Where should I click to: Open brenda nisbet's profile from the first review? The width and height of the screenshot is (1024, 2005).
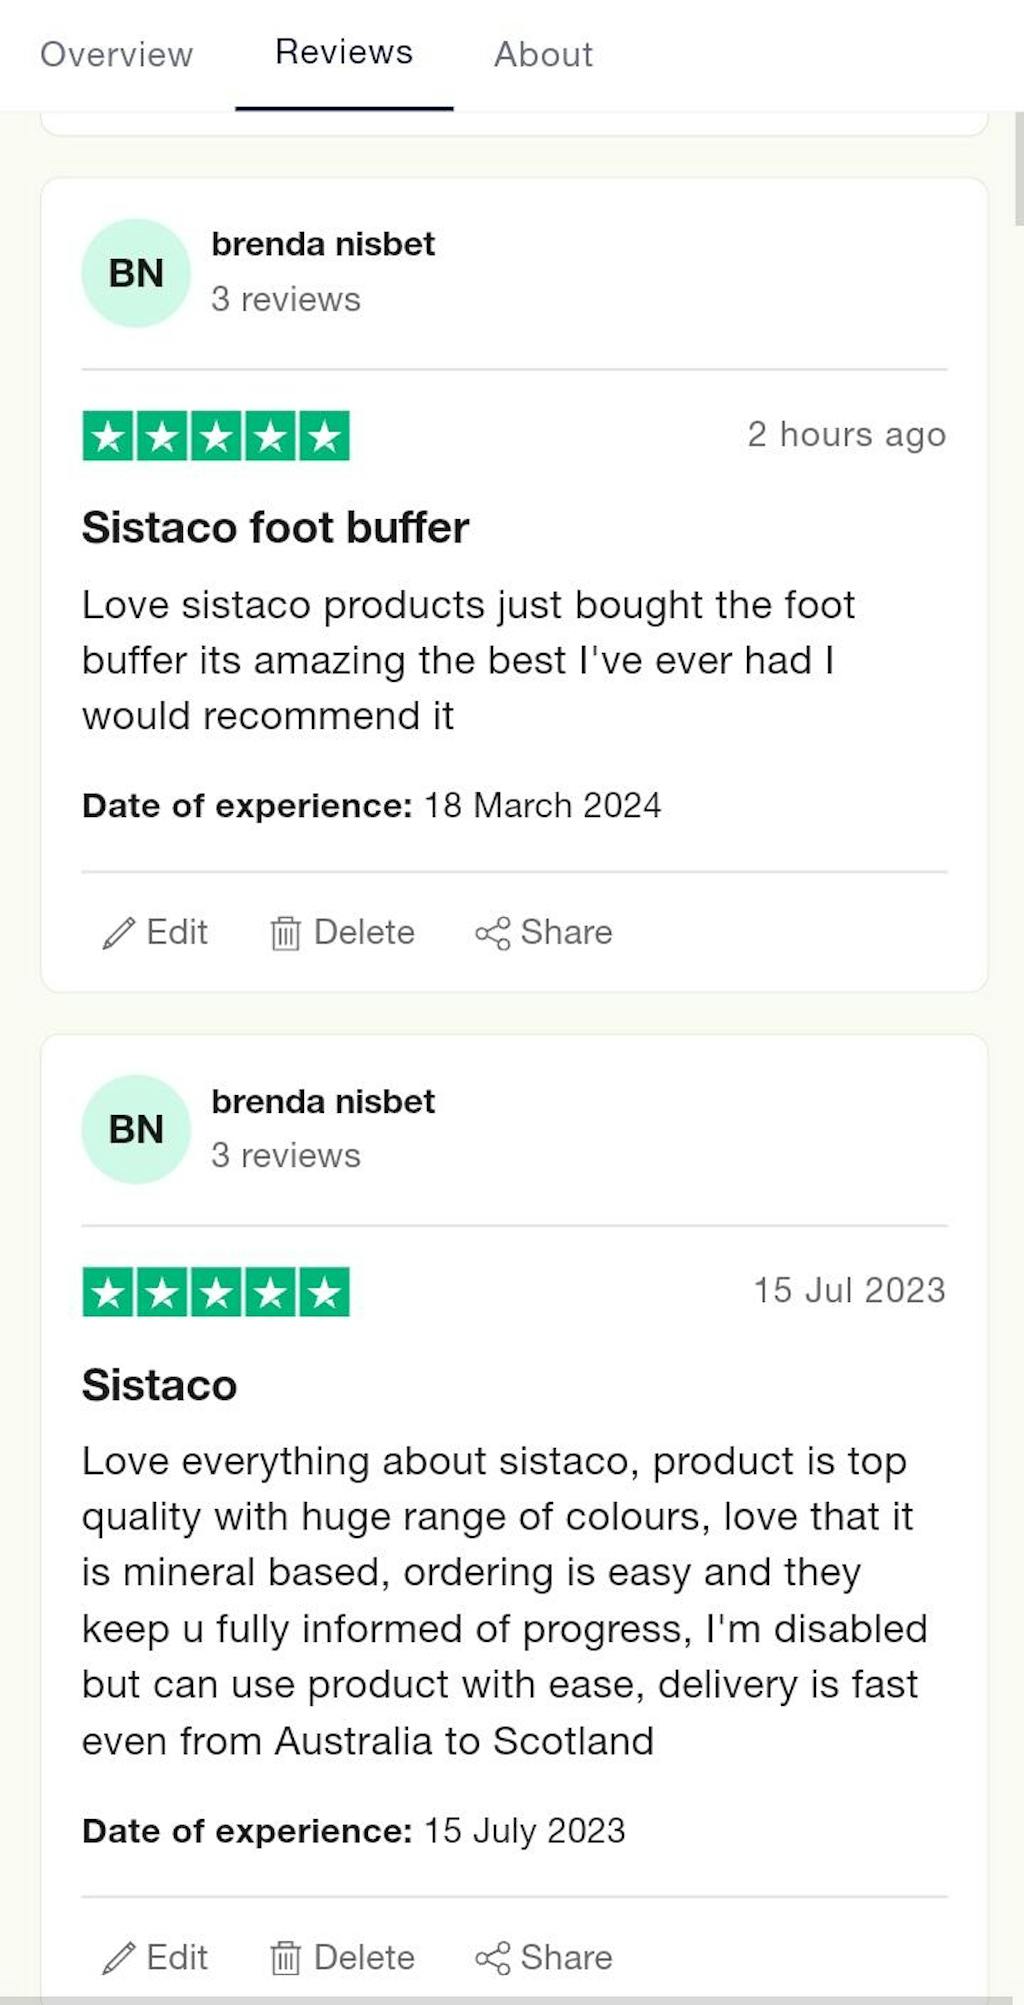click(x=323, y=244)
